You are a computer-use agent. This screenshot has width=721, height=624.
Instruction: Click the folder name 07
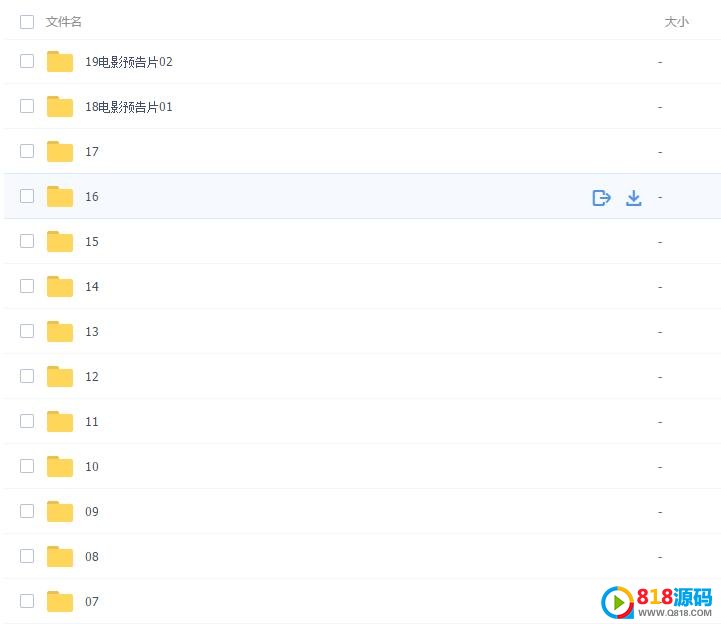(92, 602)
